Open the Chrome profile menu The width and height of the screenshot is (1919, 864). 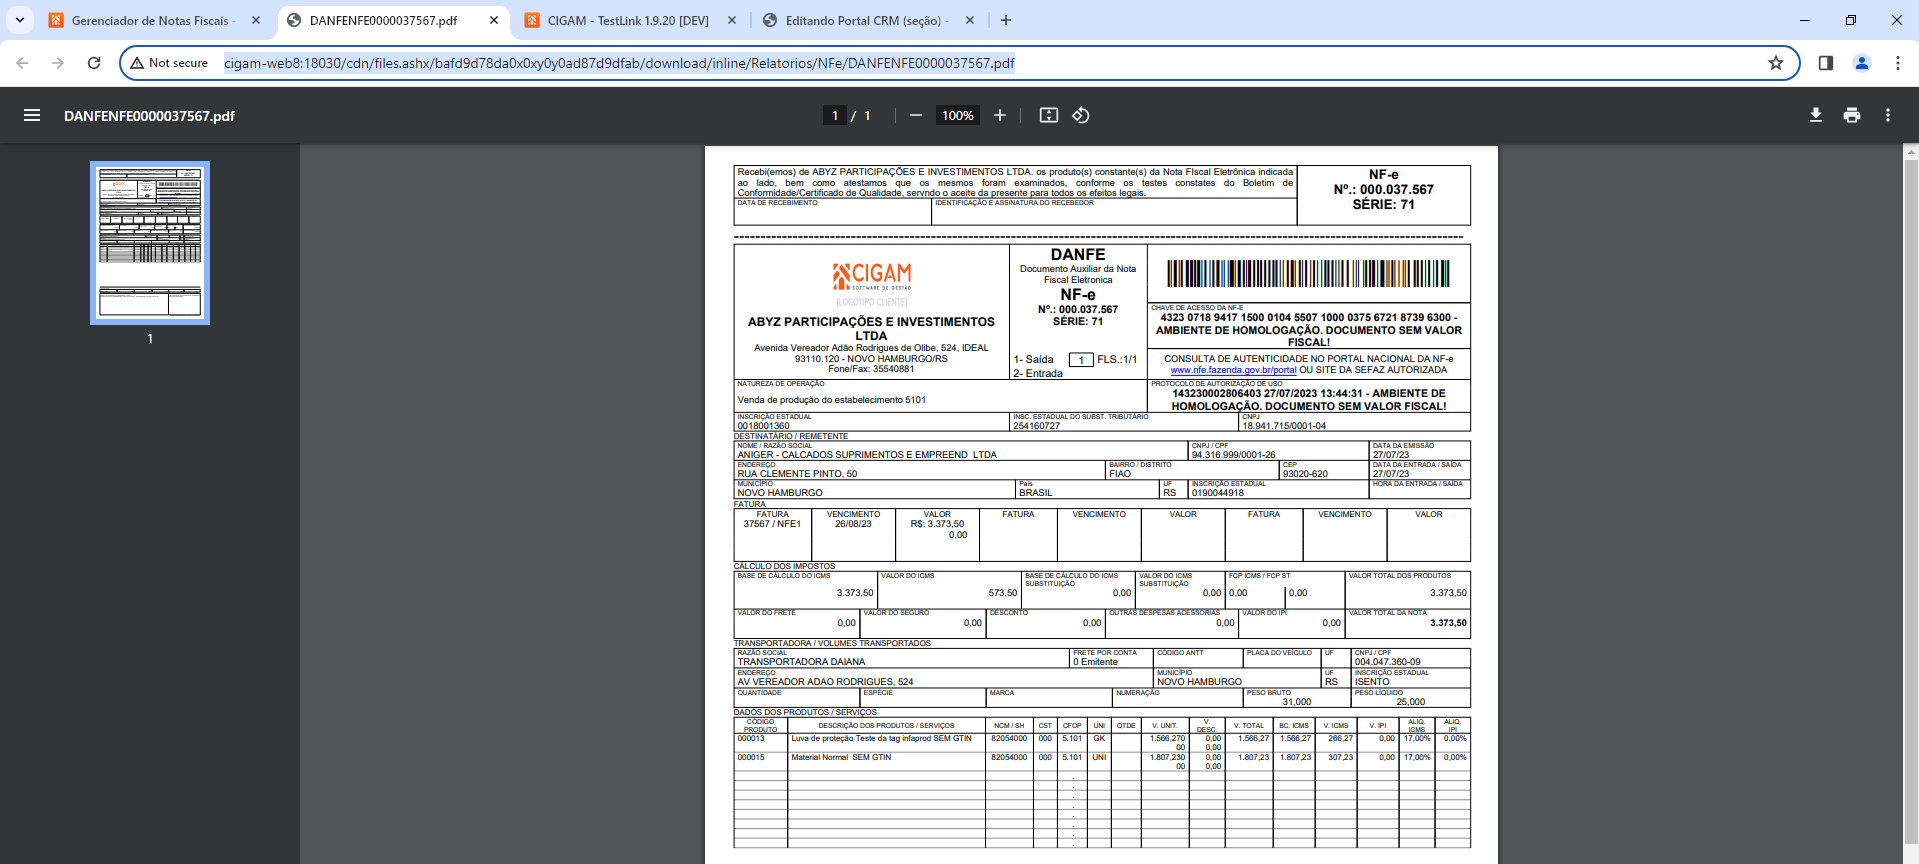1862,63
